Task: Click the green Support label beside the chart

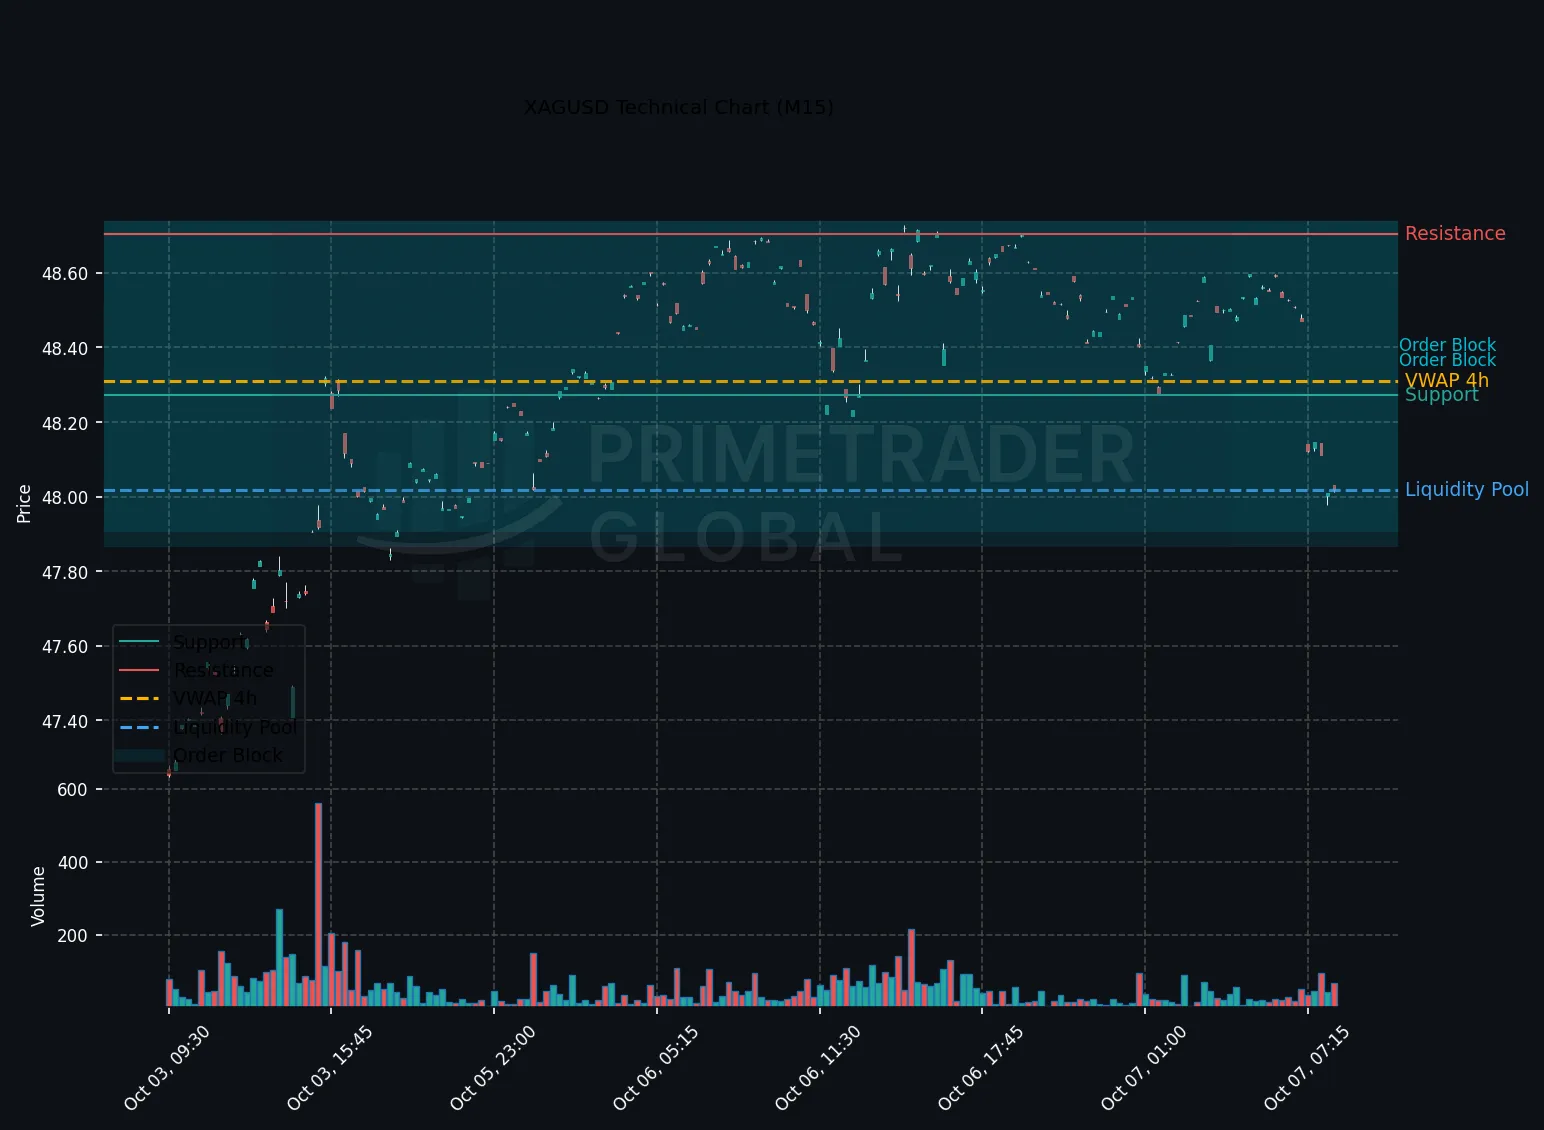Action: click(x=1441, y=395)
